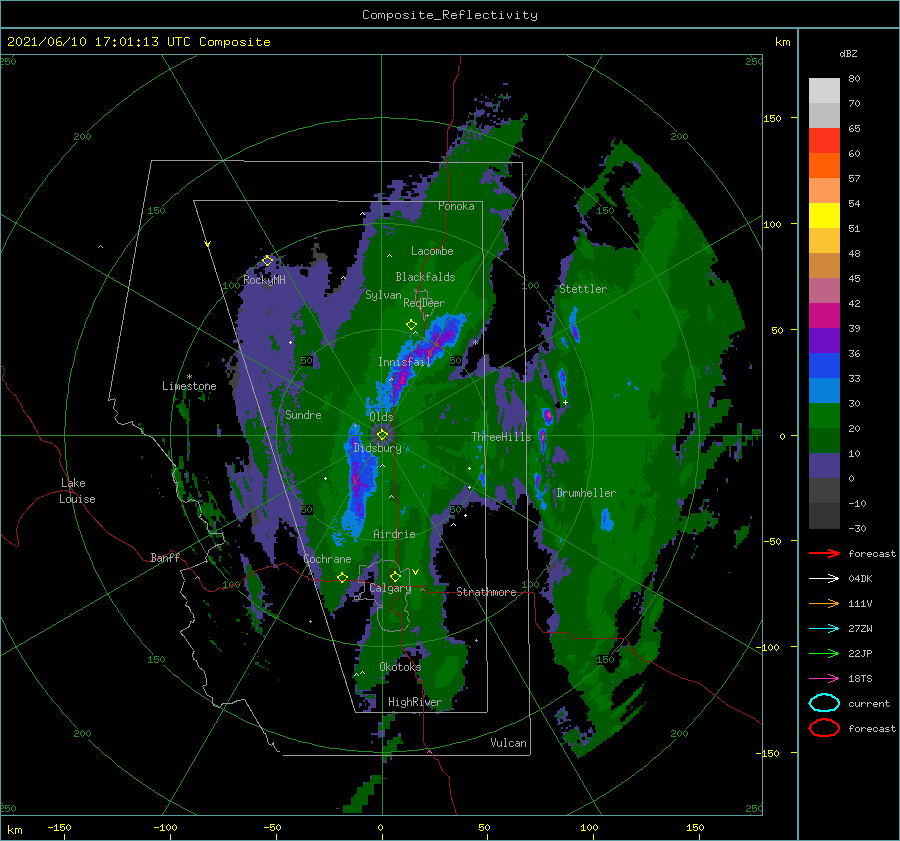900x841 pixels.
Task: Click the yellow diamond marker below RedDeer
Action: [412, 325]
